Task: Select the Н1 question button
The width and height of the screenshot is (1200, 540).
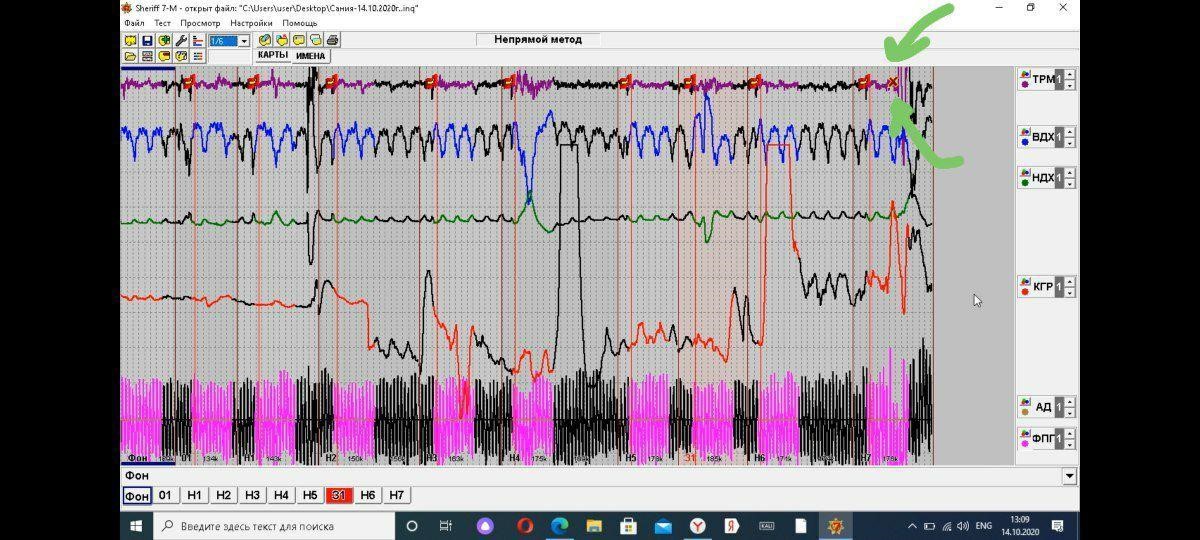Action: click(194, 496)
